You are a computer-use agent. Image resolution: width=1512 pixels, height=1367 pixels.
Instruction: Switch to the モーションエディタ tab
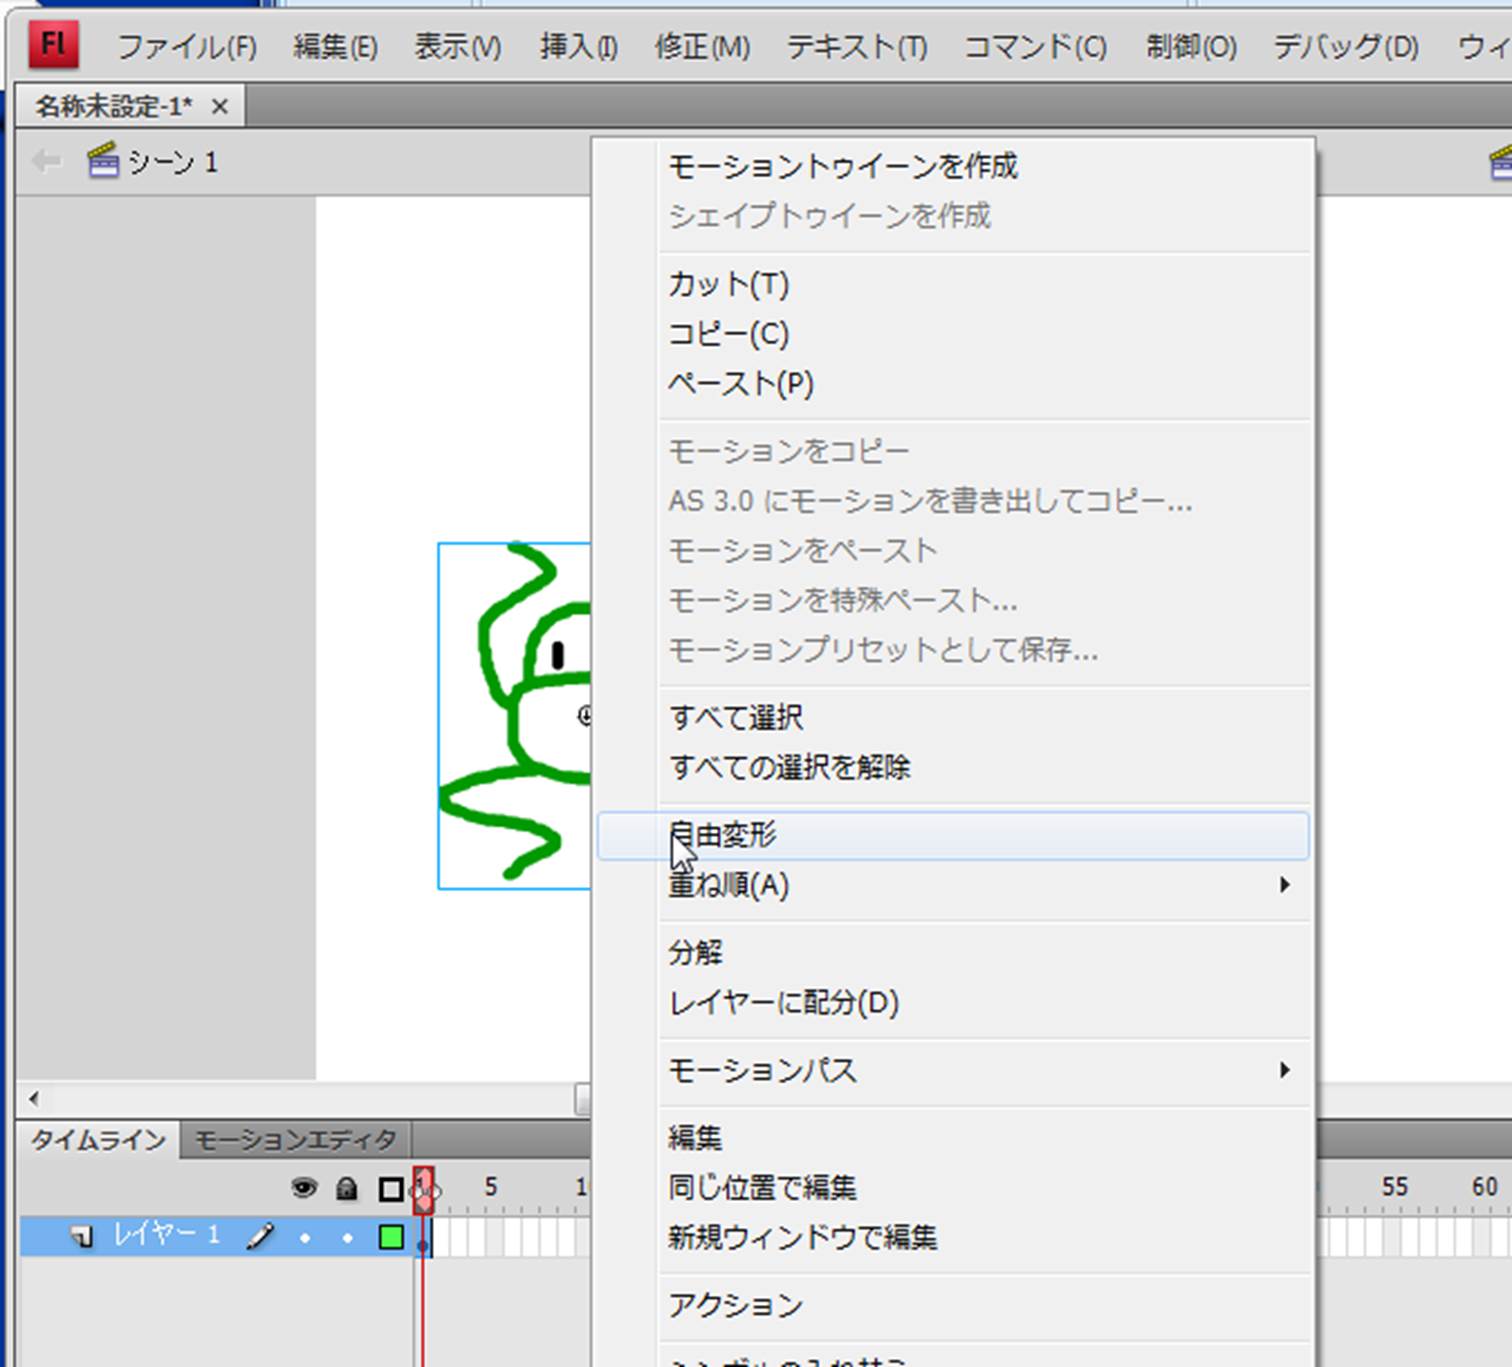295,1140
